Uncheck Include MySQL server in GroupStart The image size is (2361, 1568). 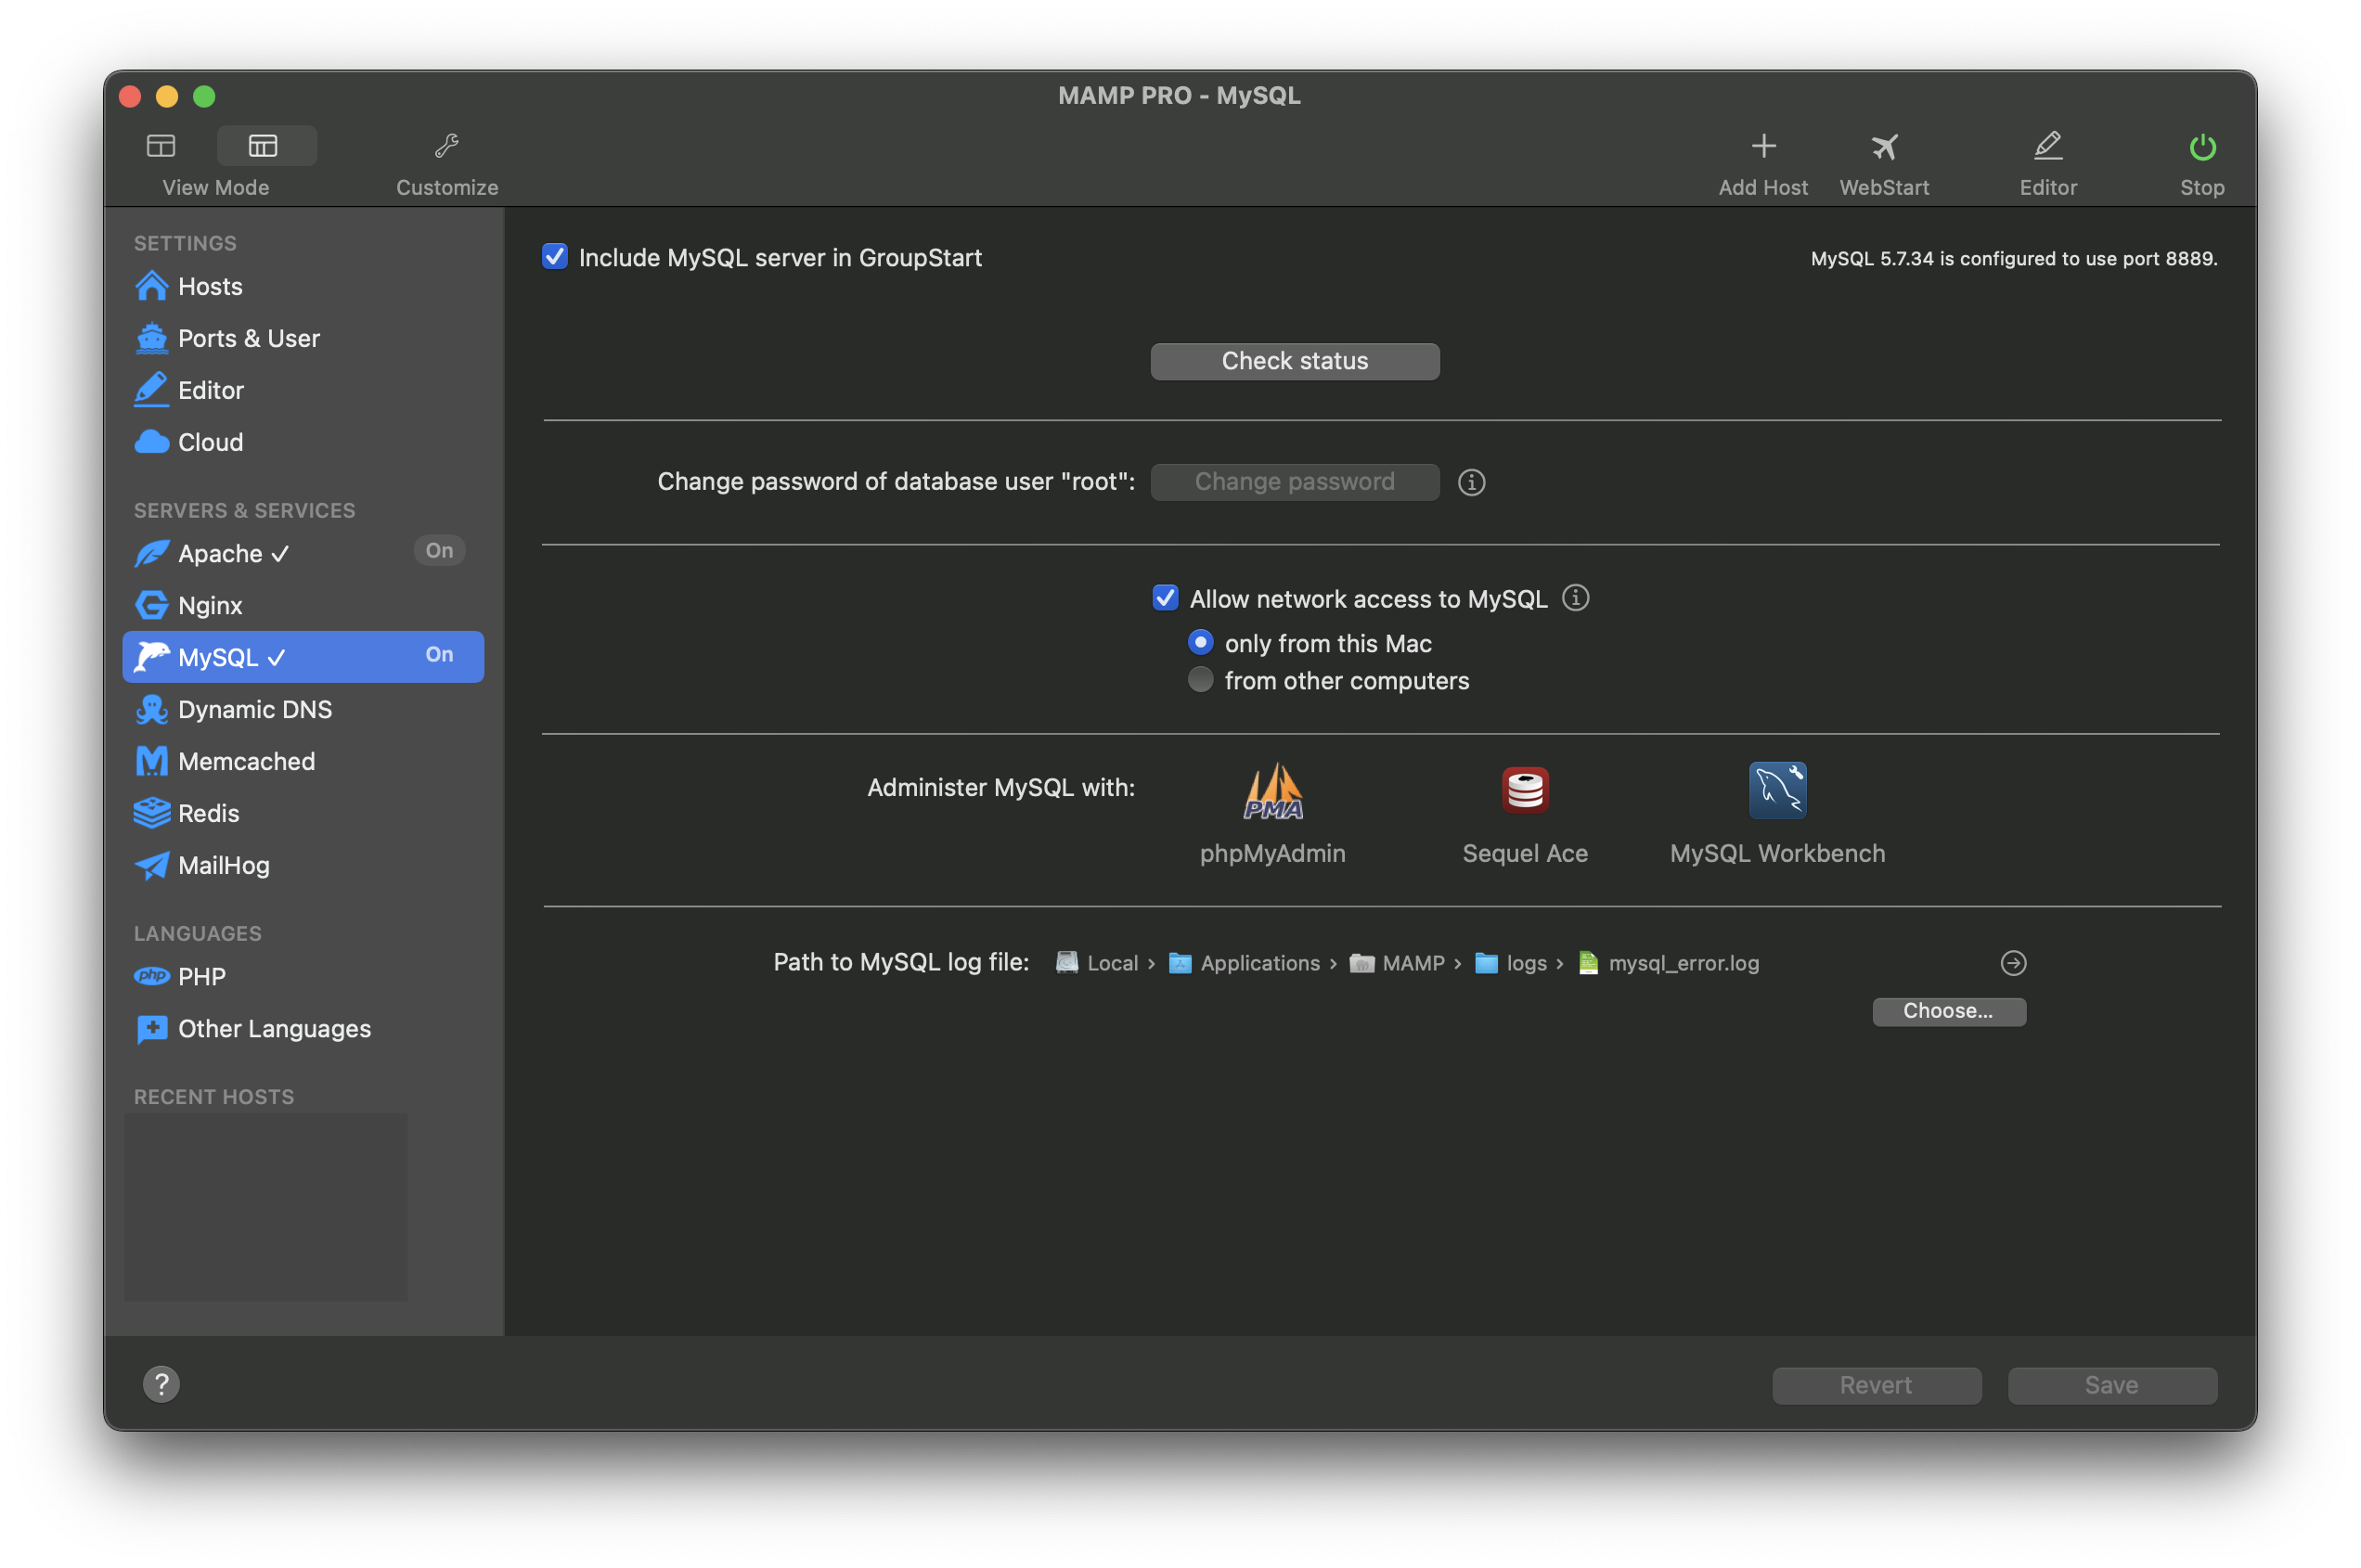[556, 257]
